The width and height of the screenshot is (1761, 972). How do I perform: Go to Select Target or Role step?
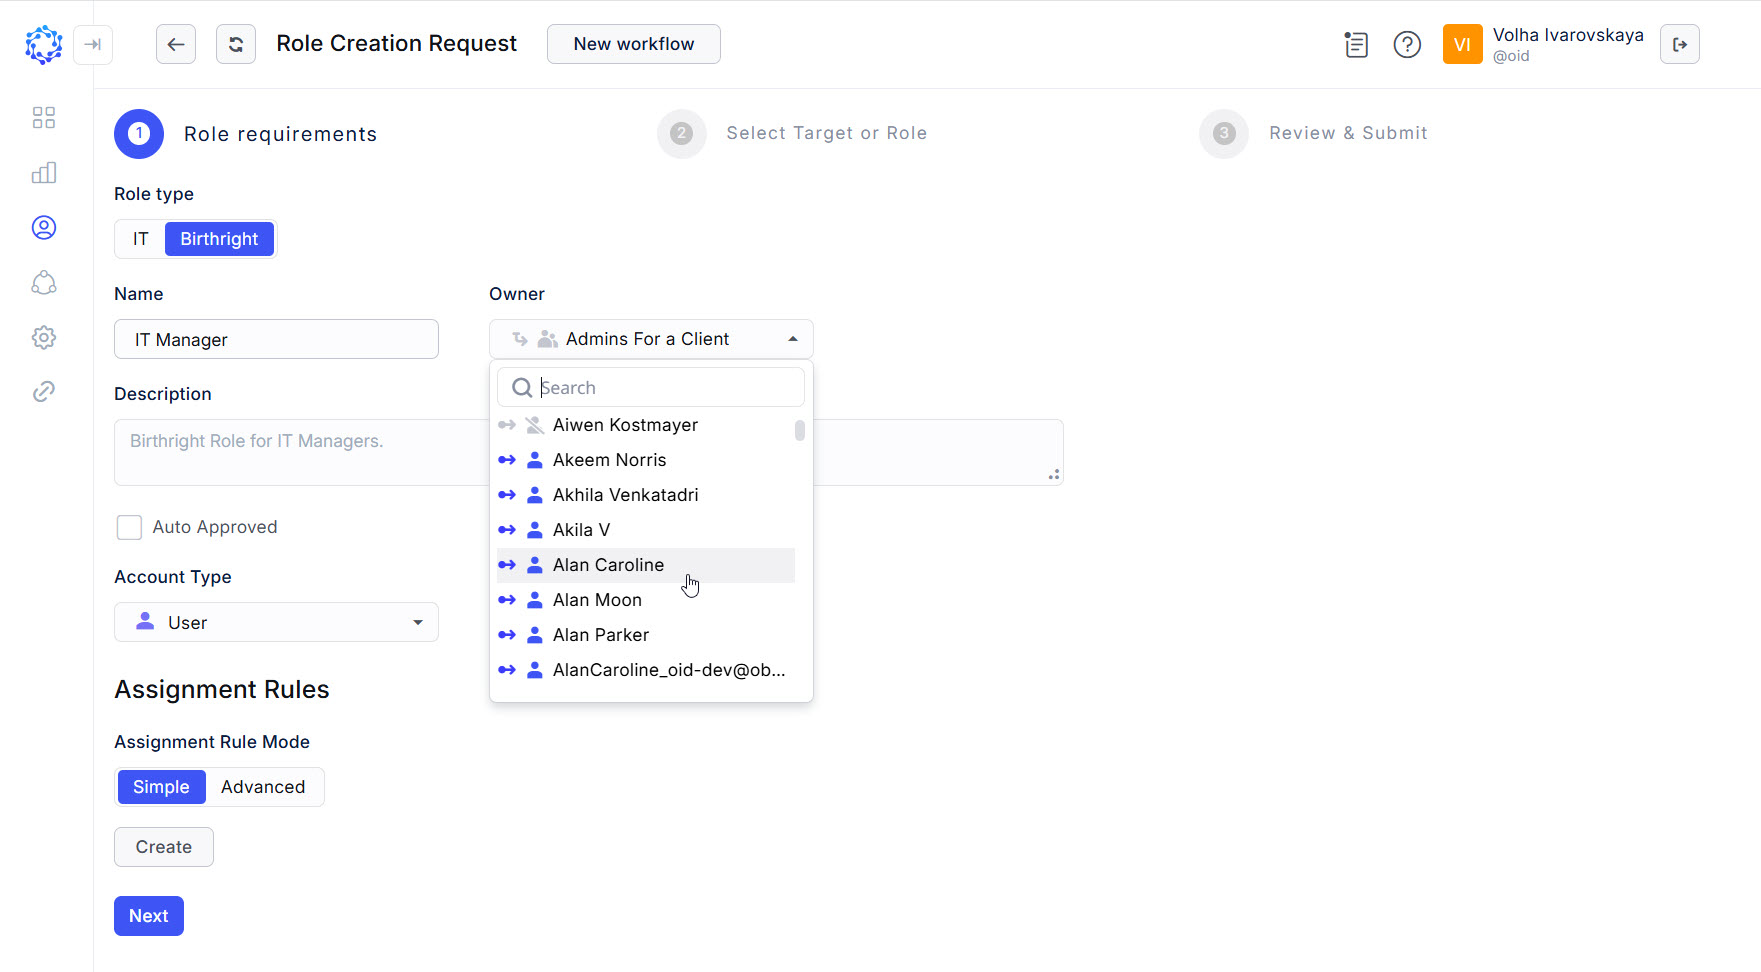click(826, 133)
